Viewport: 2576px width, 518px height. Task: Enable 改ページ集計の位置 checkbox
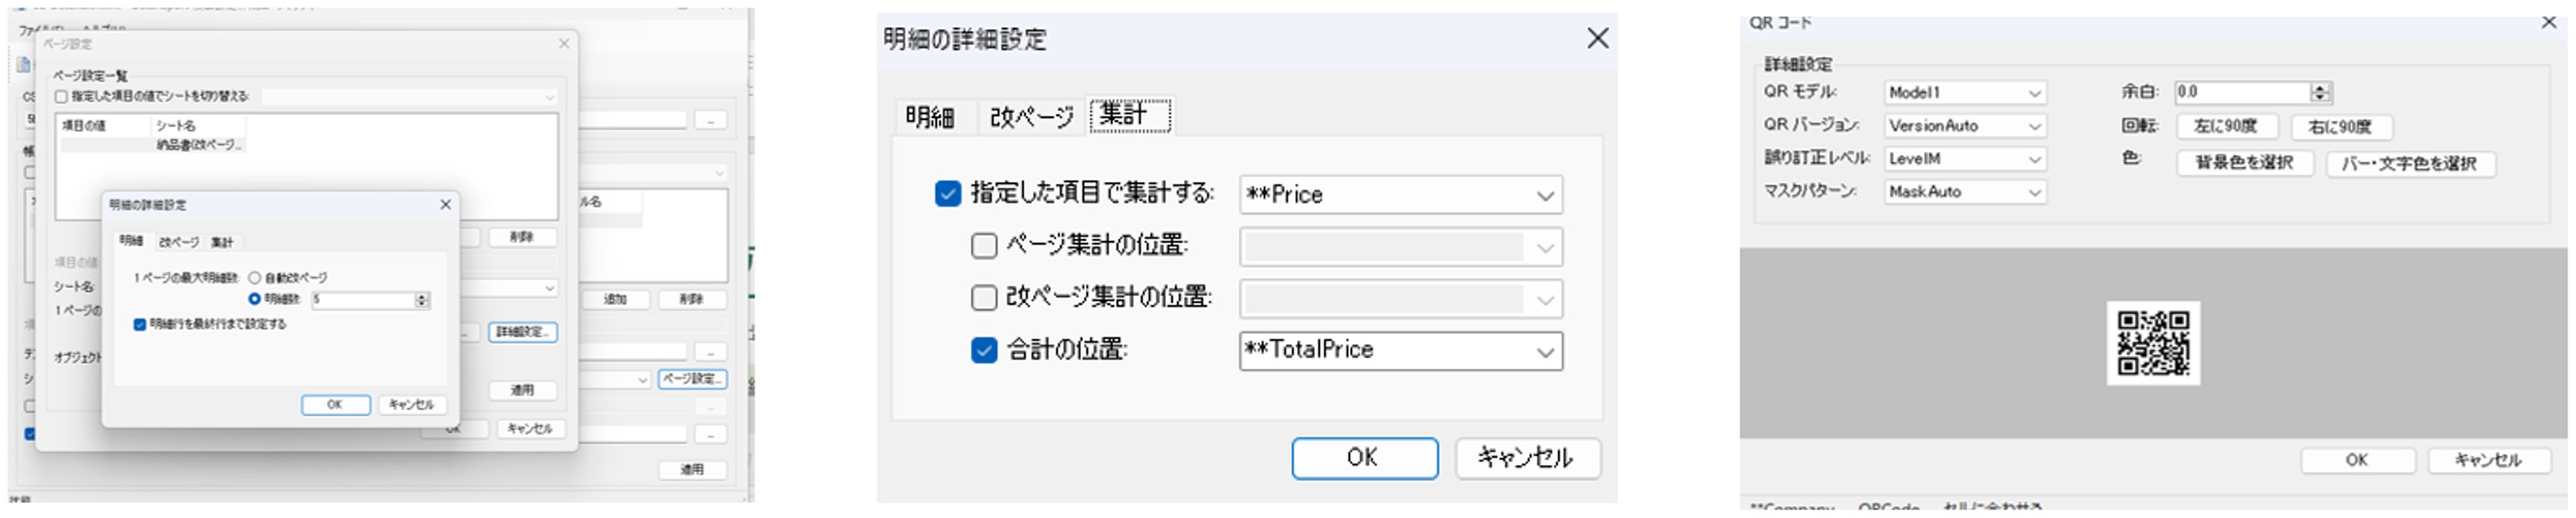tap(984, 297)
